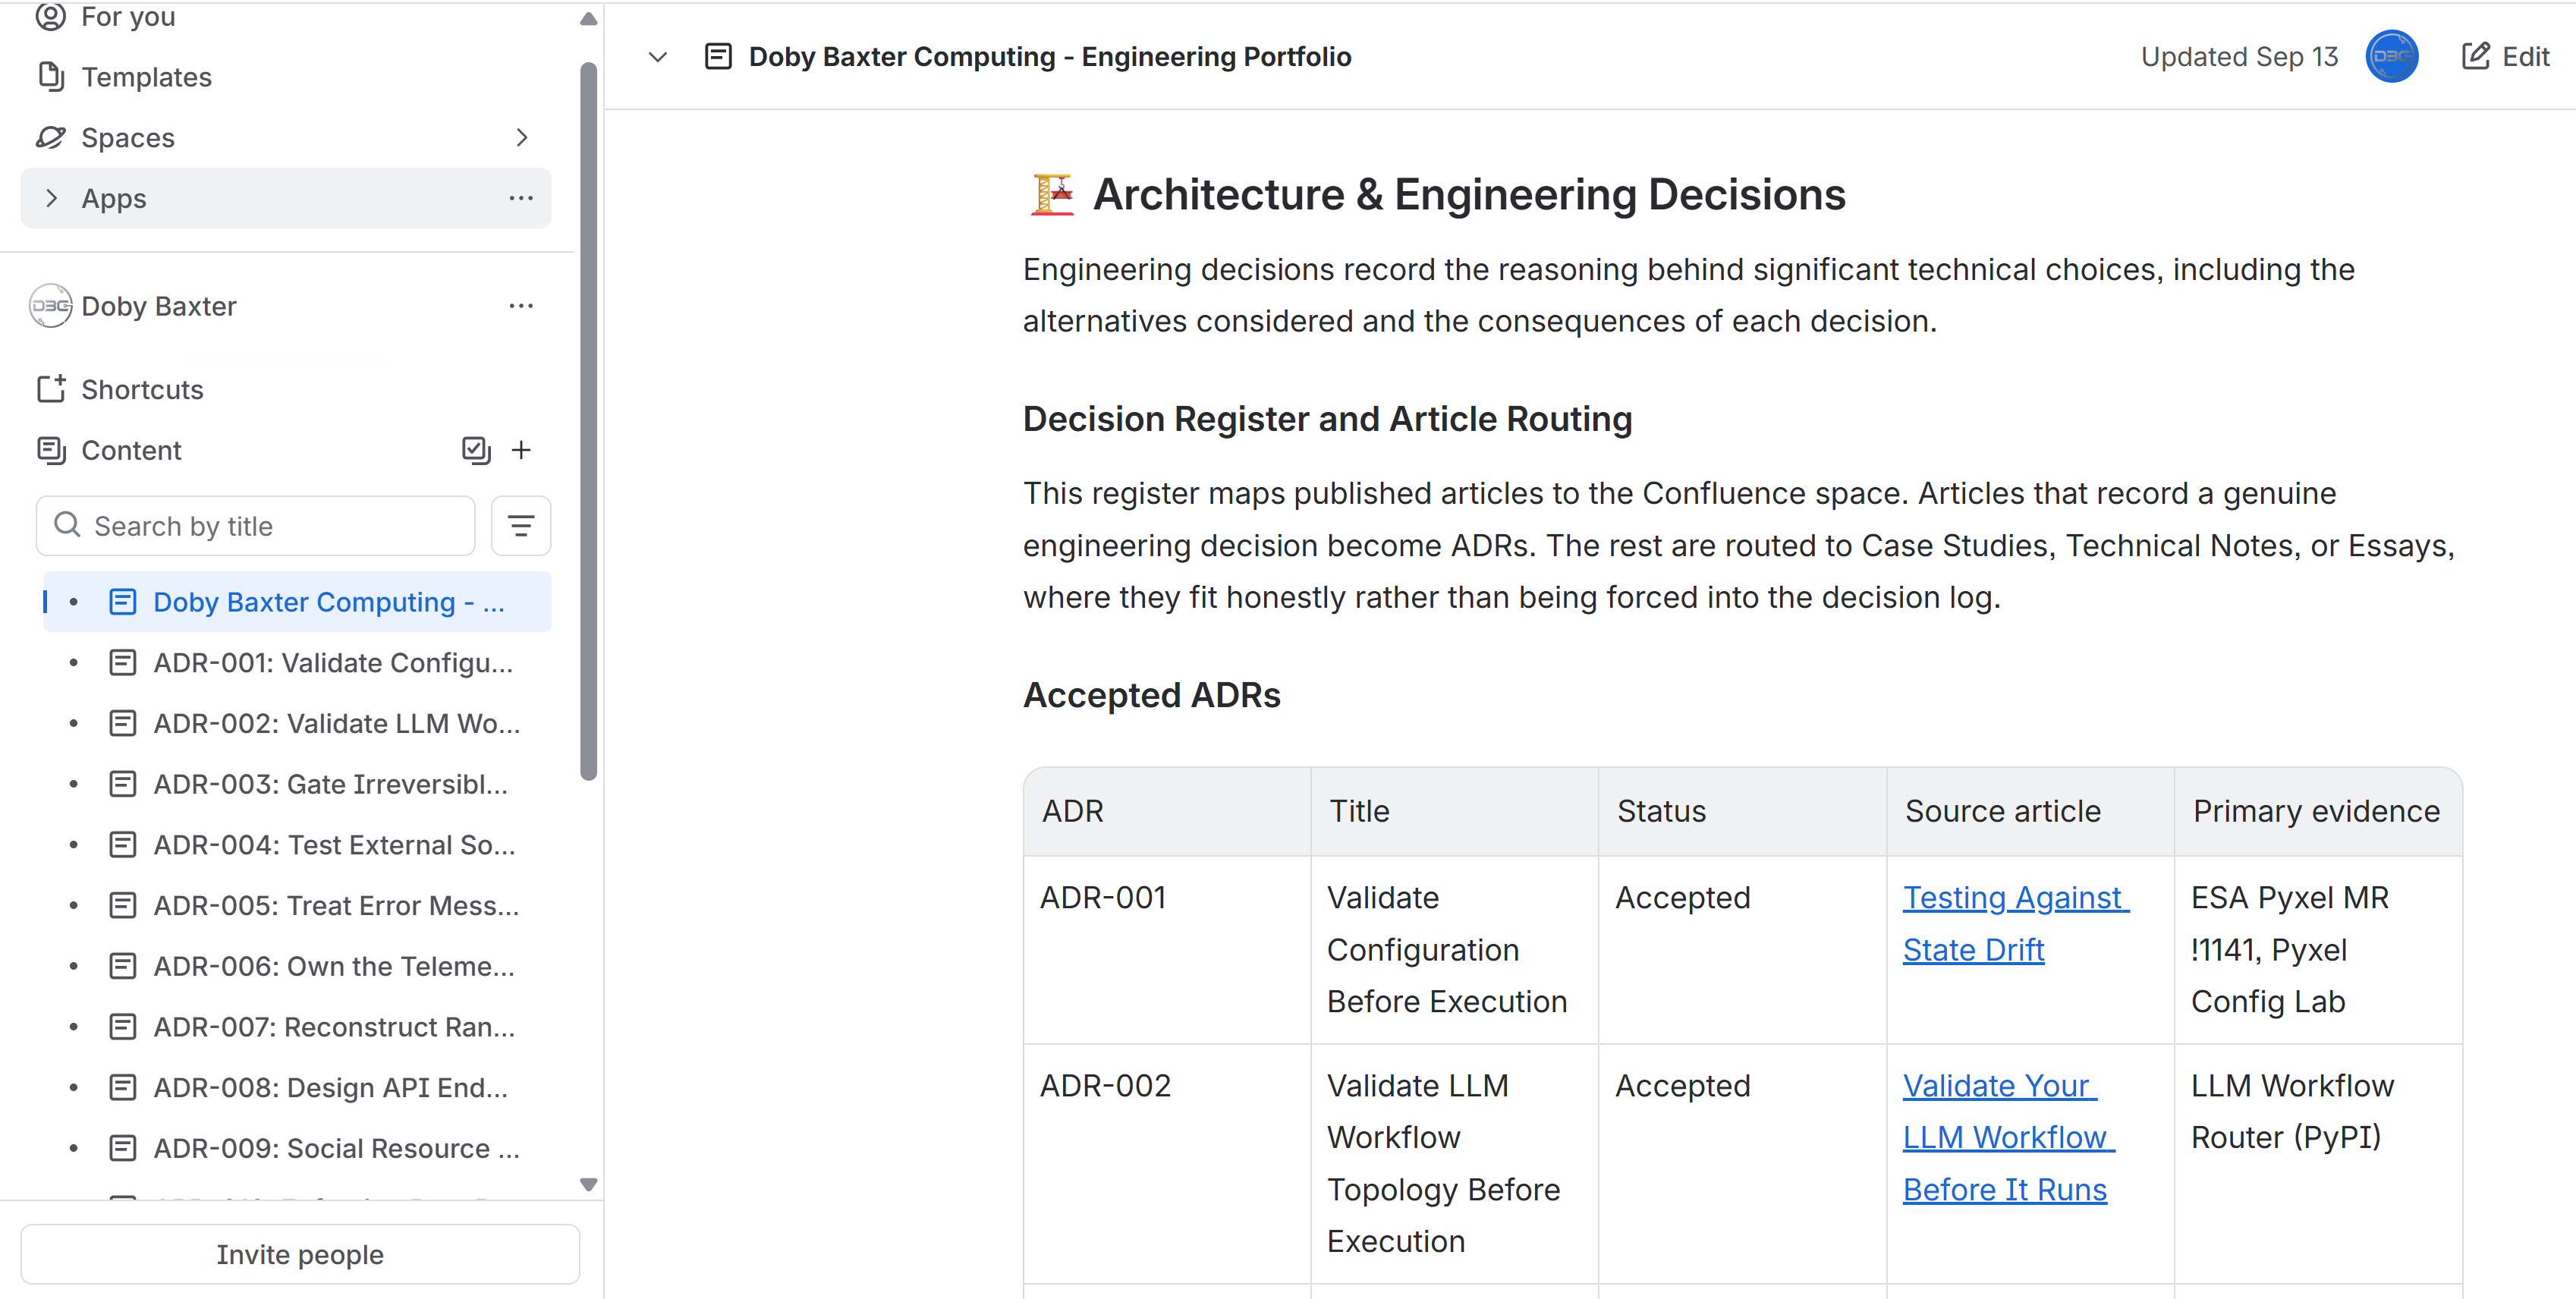
Task: Click the Edit button
Action: (x=2505, y=56)
